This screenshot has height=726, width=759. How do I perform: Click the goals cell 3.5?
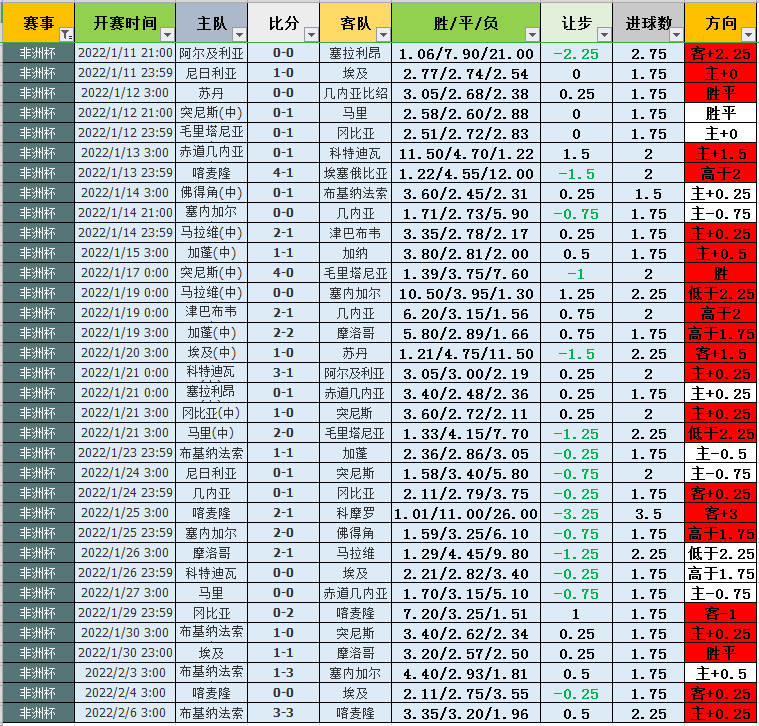[x=648, y=513]
